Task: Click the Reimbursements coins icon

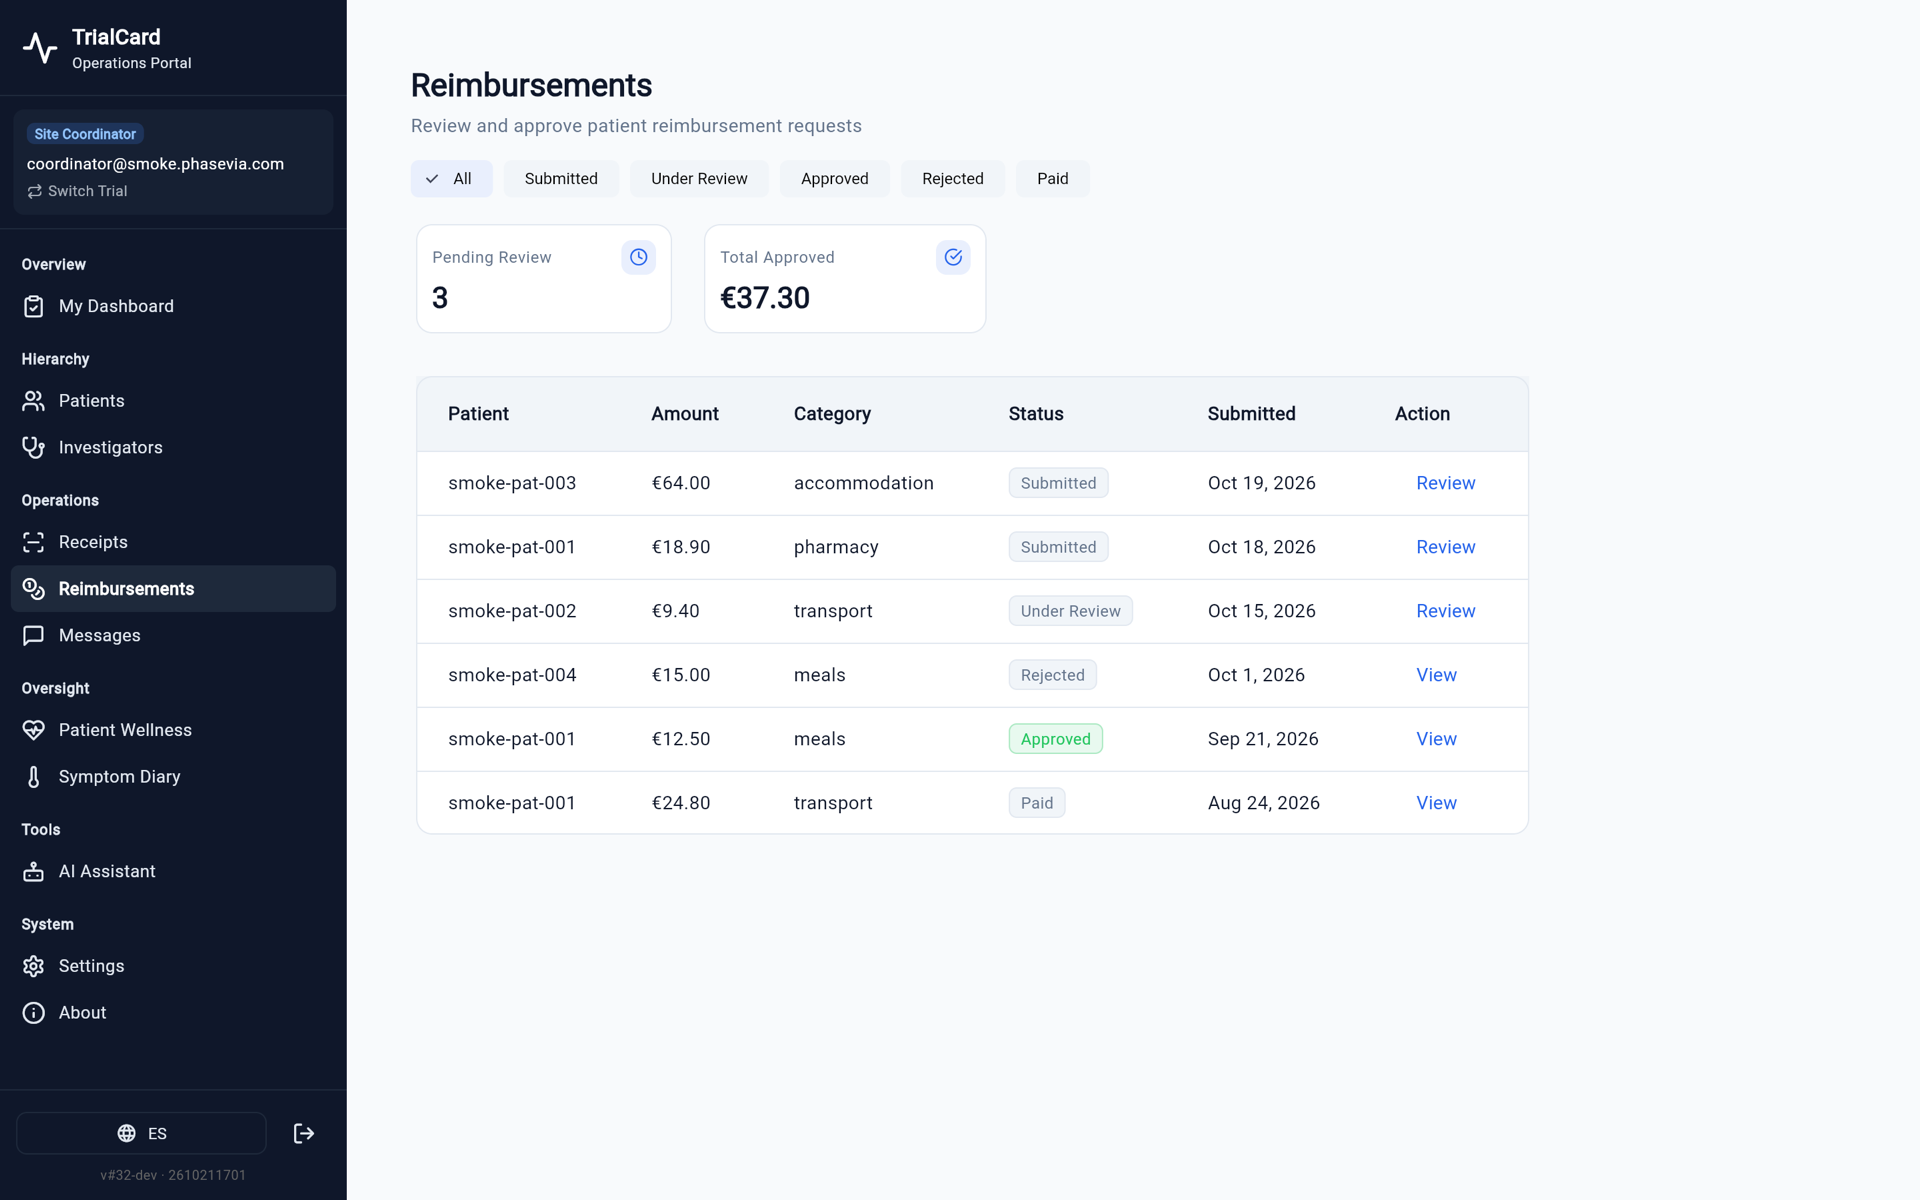Action: (x=33, y=589)
